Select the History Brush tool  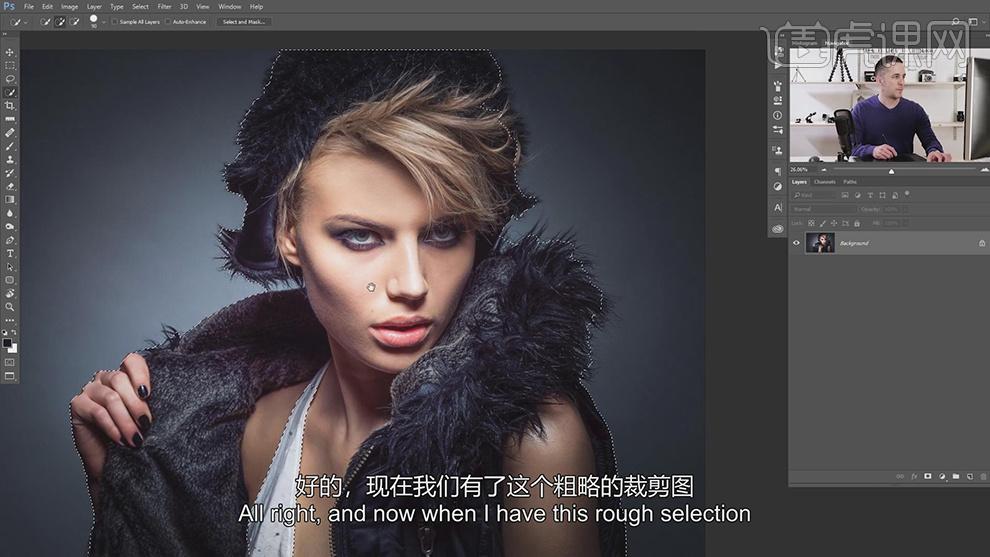9,172
